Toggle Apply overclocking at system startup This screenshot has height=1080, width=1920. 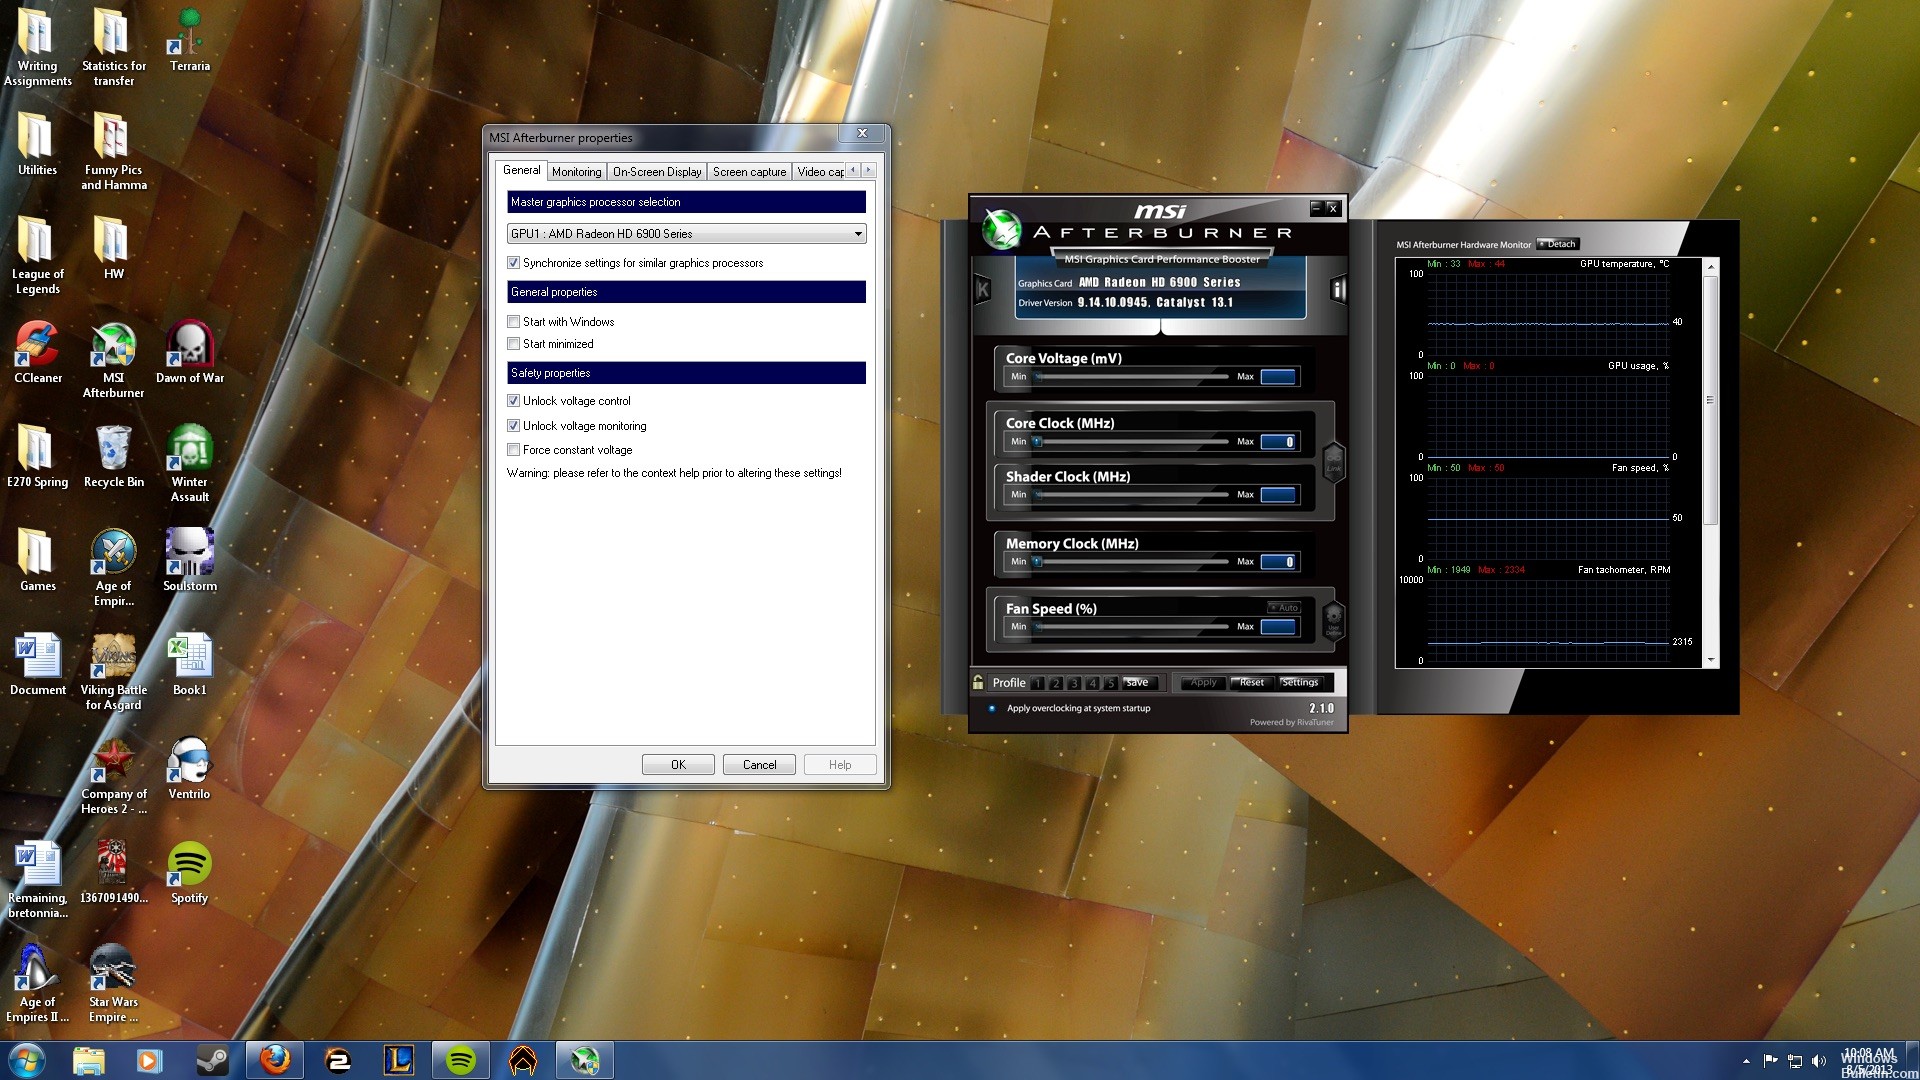[992, 708]
